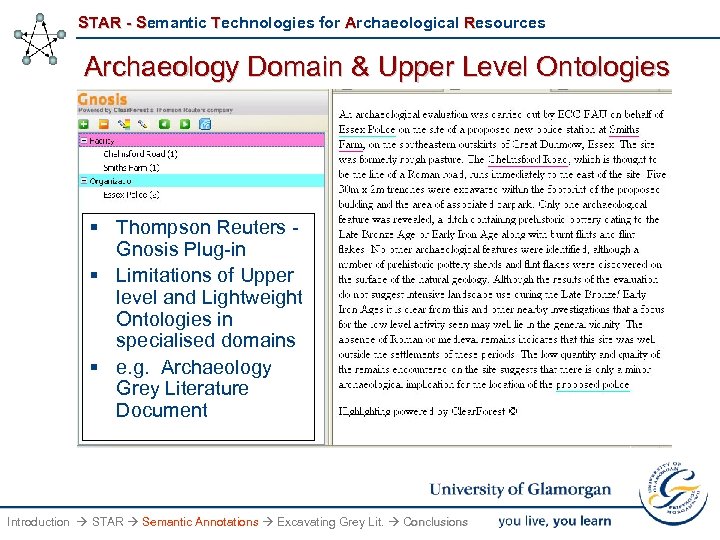Screen dimensions: 720x540
Task: Click the University of Glamorgan crest
Action: tap(674, 492)
